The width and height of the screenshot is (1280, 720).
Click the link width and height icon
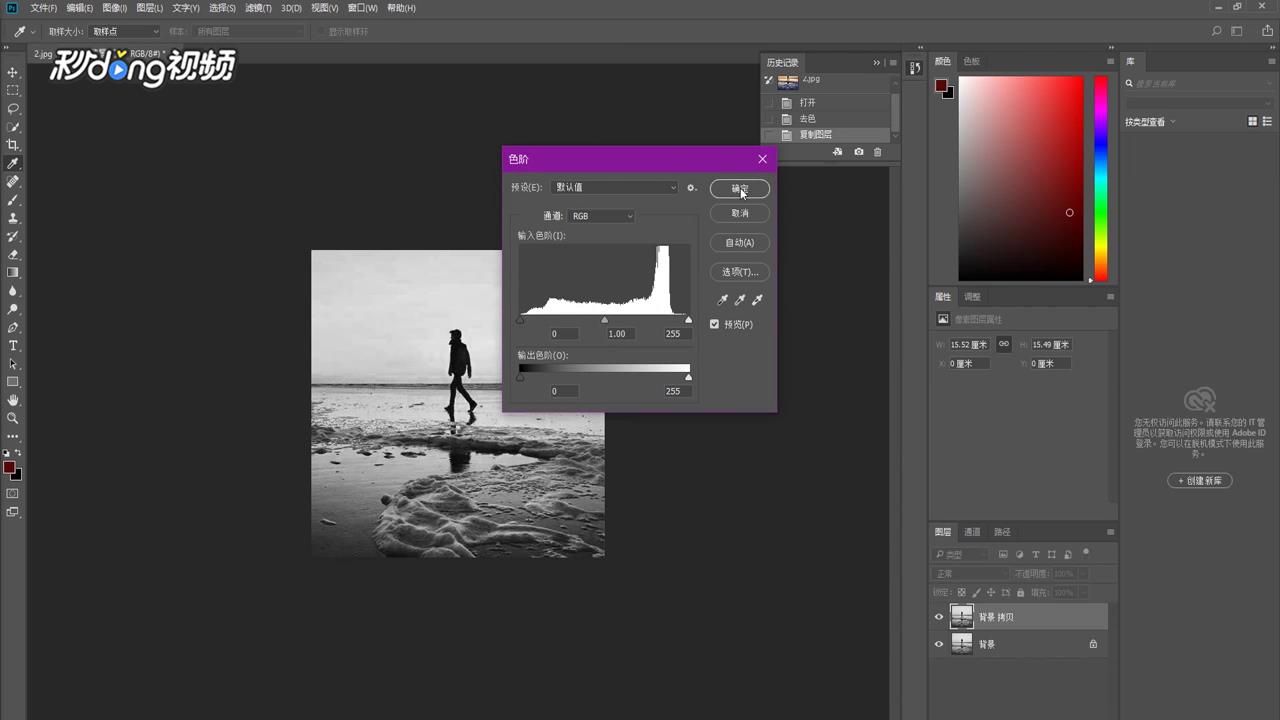click(x=1003, y=344)
